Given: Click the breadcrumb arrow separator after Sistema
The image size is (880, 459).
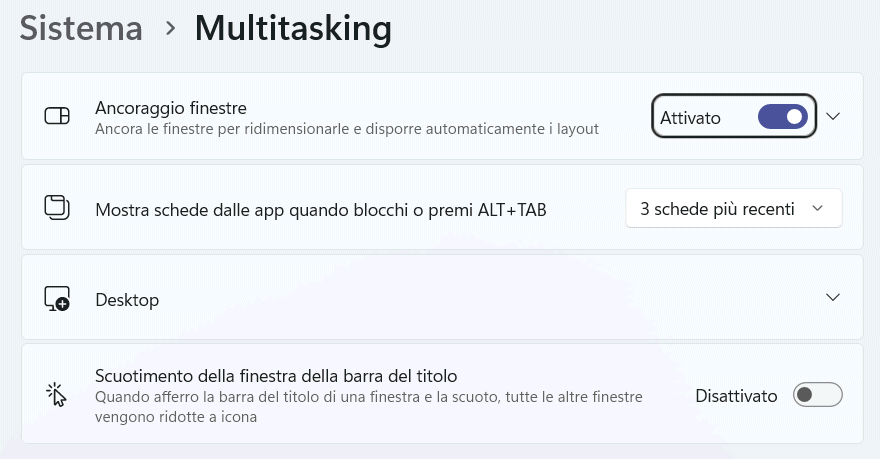Looking at the screenshot, I should click(x=170, y=29).
